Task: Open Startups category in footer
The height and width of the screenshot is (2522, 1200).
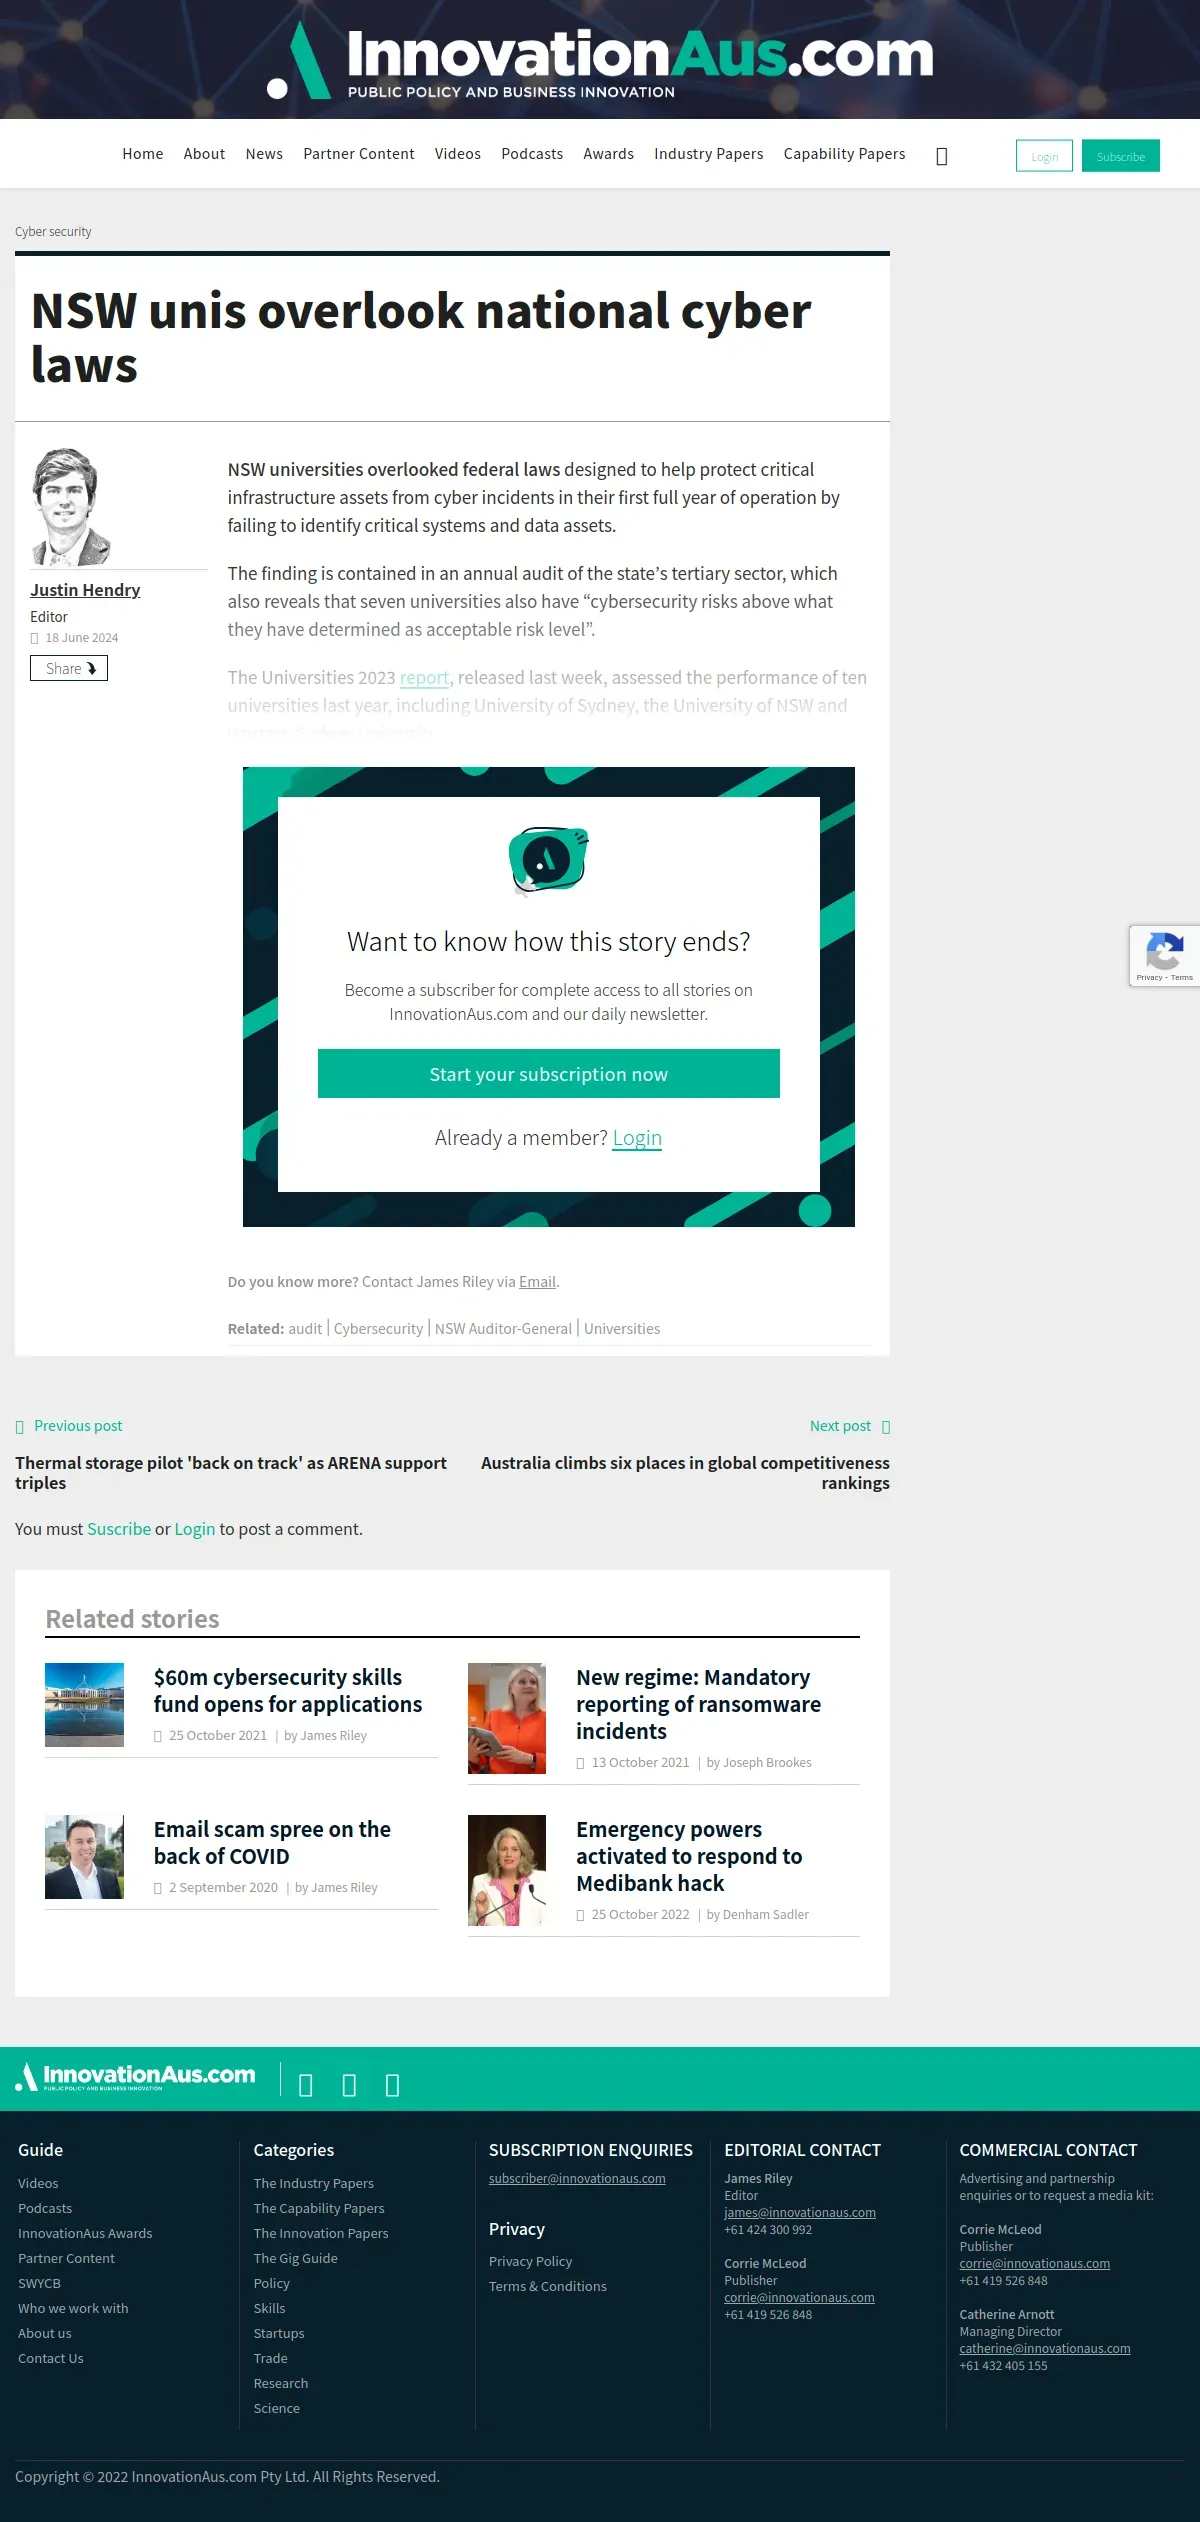Action: point(279,2333)
